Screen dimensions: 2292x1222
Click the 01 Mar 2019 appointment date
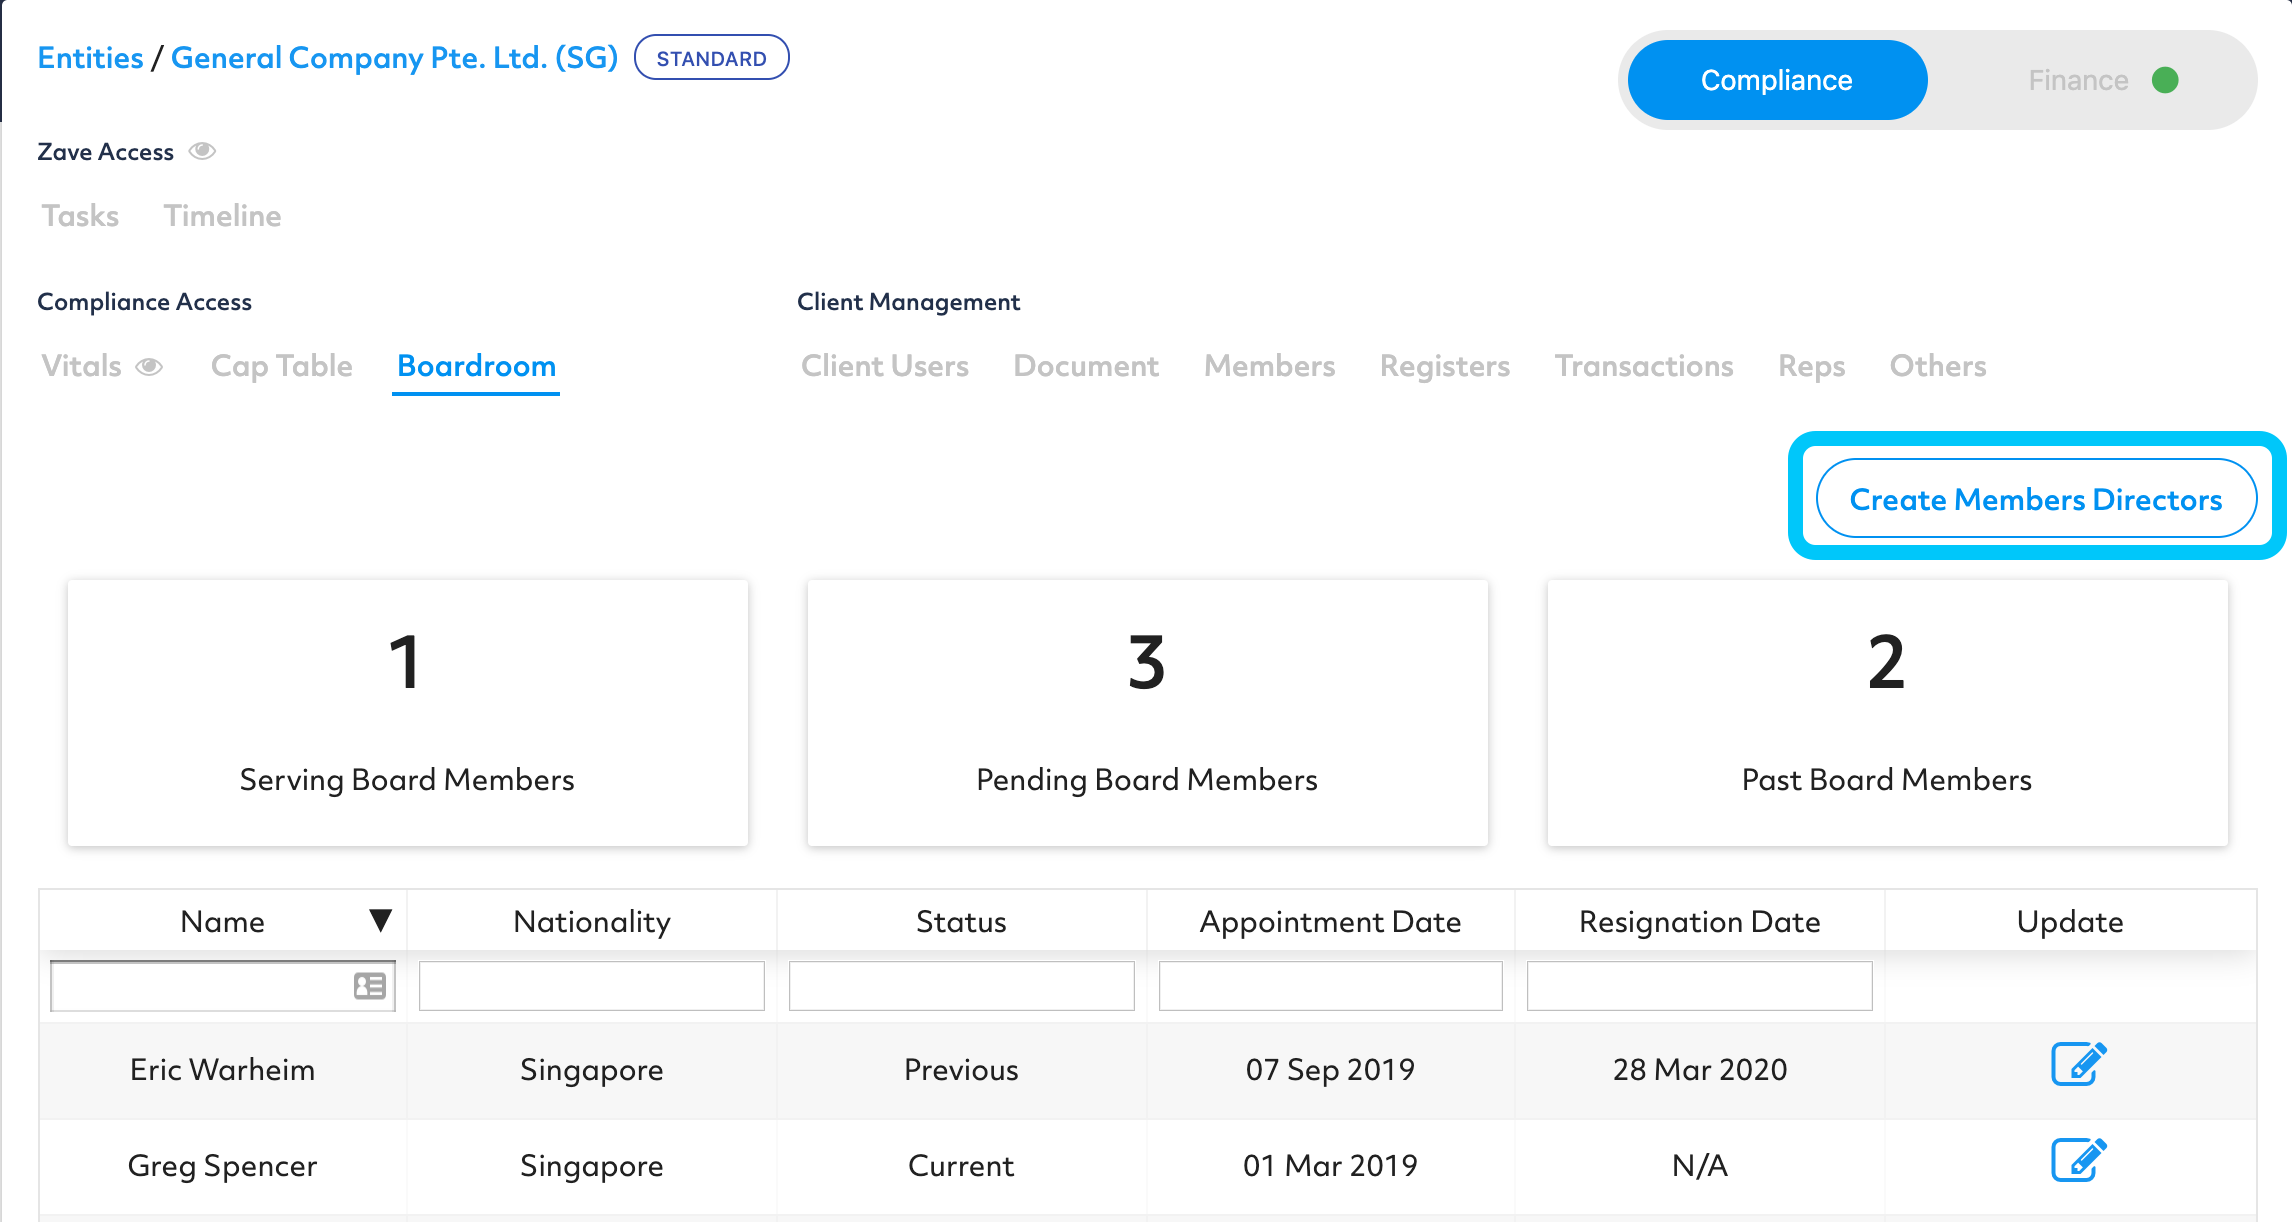[x=1330, y=1166]
